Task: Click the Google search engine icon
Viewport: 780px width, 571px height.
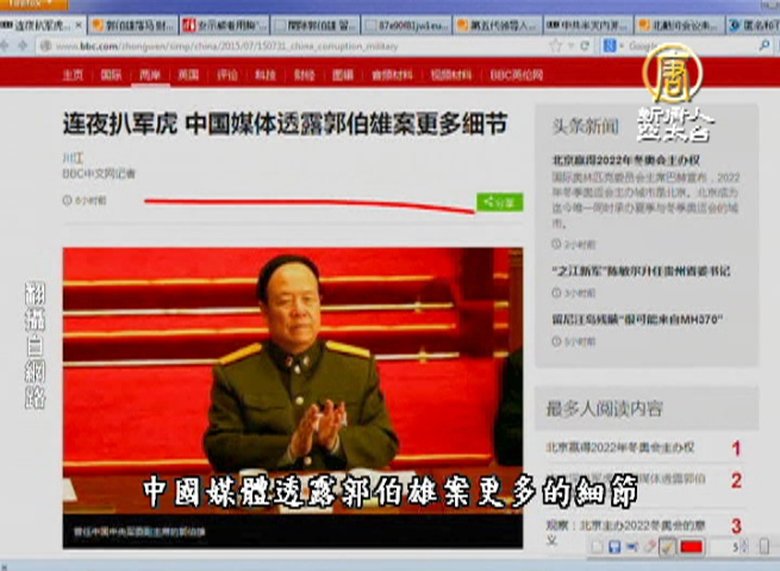Action: [609, 46]
